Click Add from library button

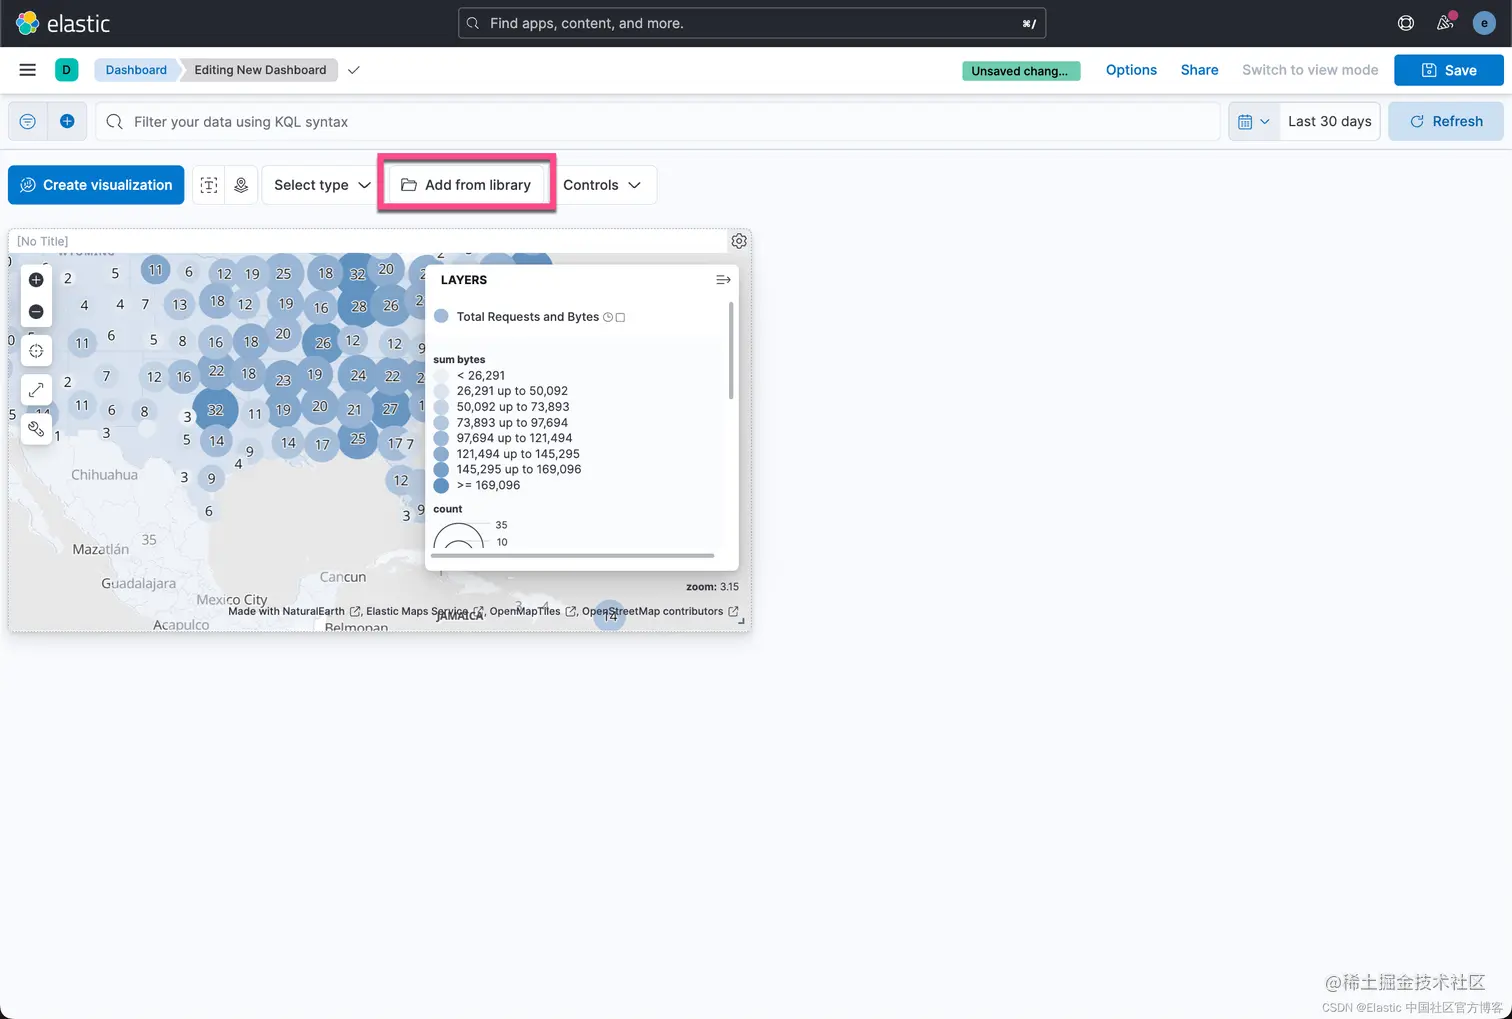point(466,185)
